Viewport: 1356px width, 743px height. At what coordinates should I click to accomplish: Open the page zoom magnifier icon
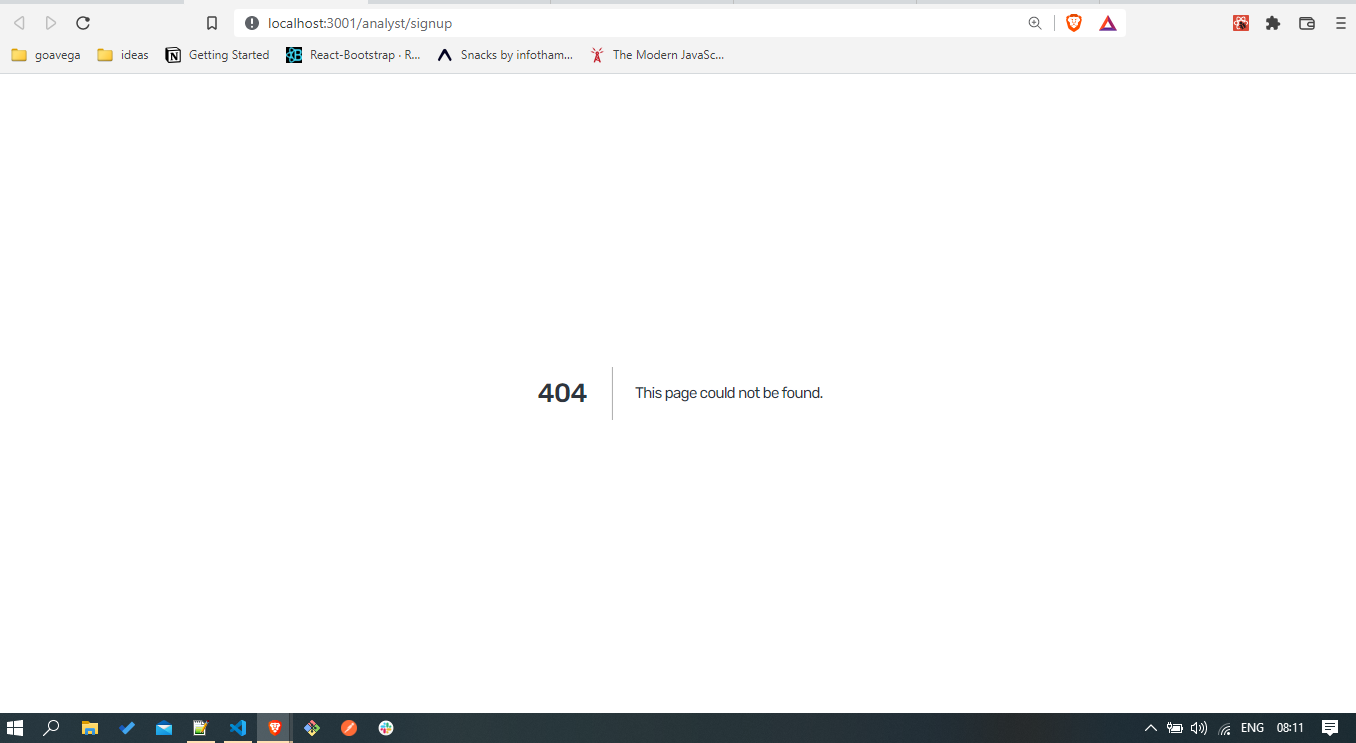1035,22
